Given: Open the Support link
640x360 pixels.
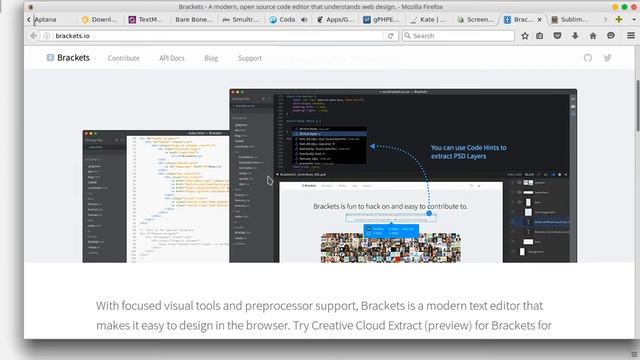Looking at the screenshot, I should 250,58.
